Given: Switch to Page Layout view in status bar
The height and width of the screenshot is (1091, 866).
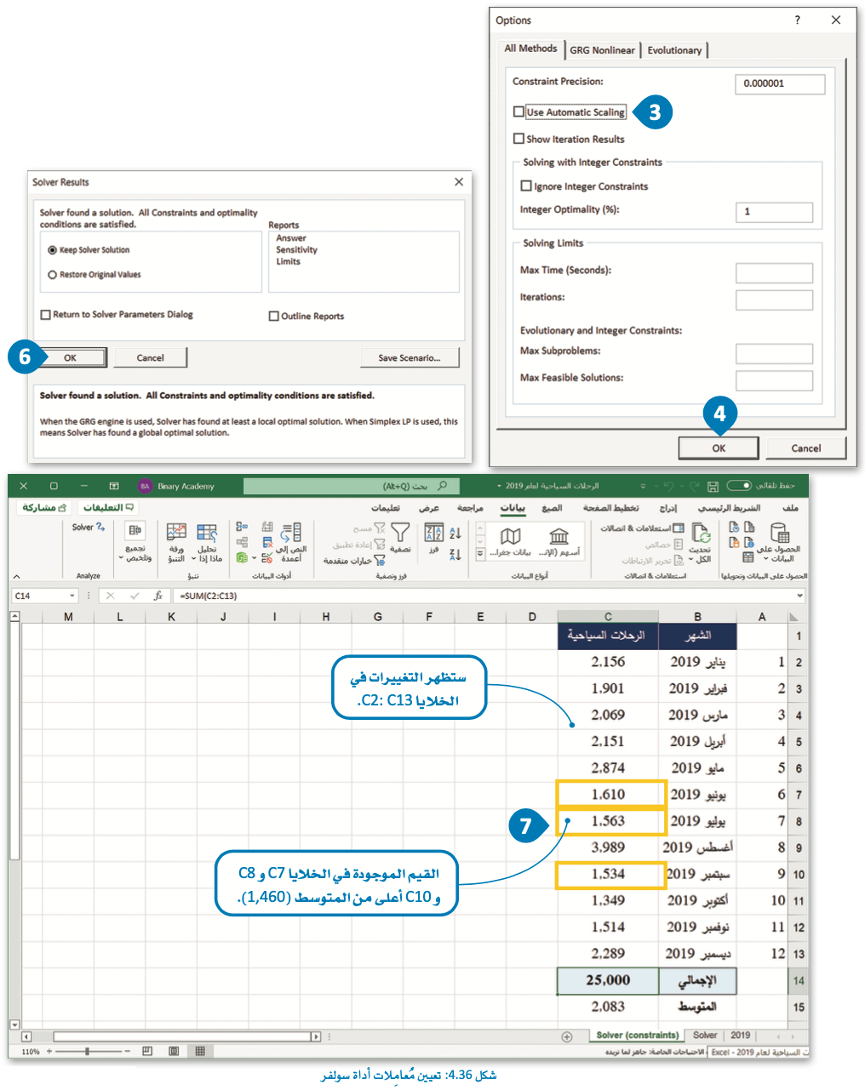Looking at the screenshot, I should pos(174,1051).
